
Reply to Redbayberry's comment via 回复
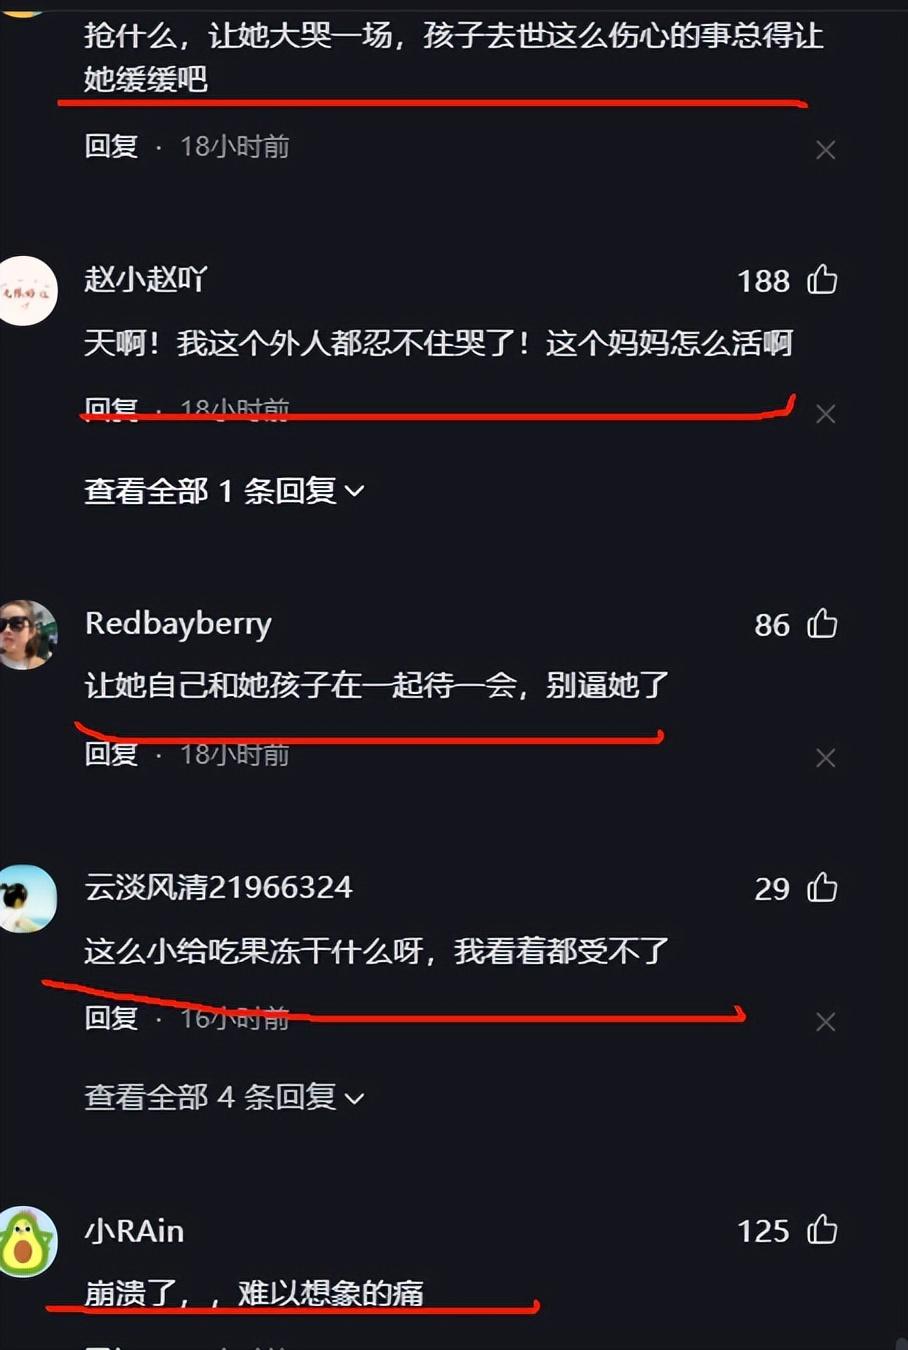[x=111, y=754]
